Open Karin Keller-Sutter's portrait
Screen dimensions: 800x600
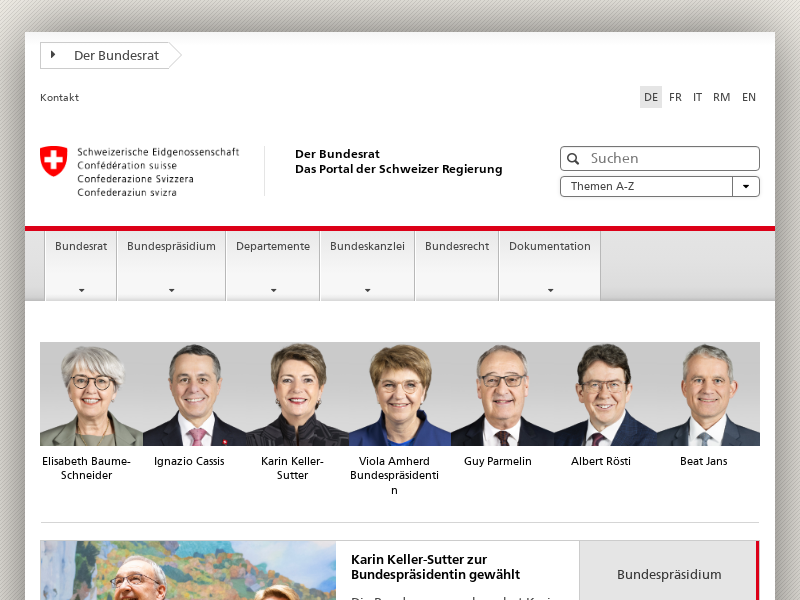click(297, 394)
